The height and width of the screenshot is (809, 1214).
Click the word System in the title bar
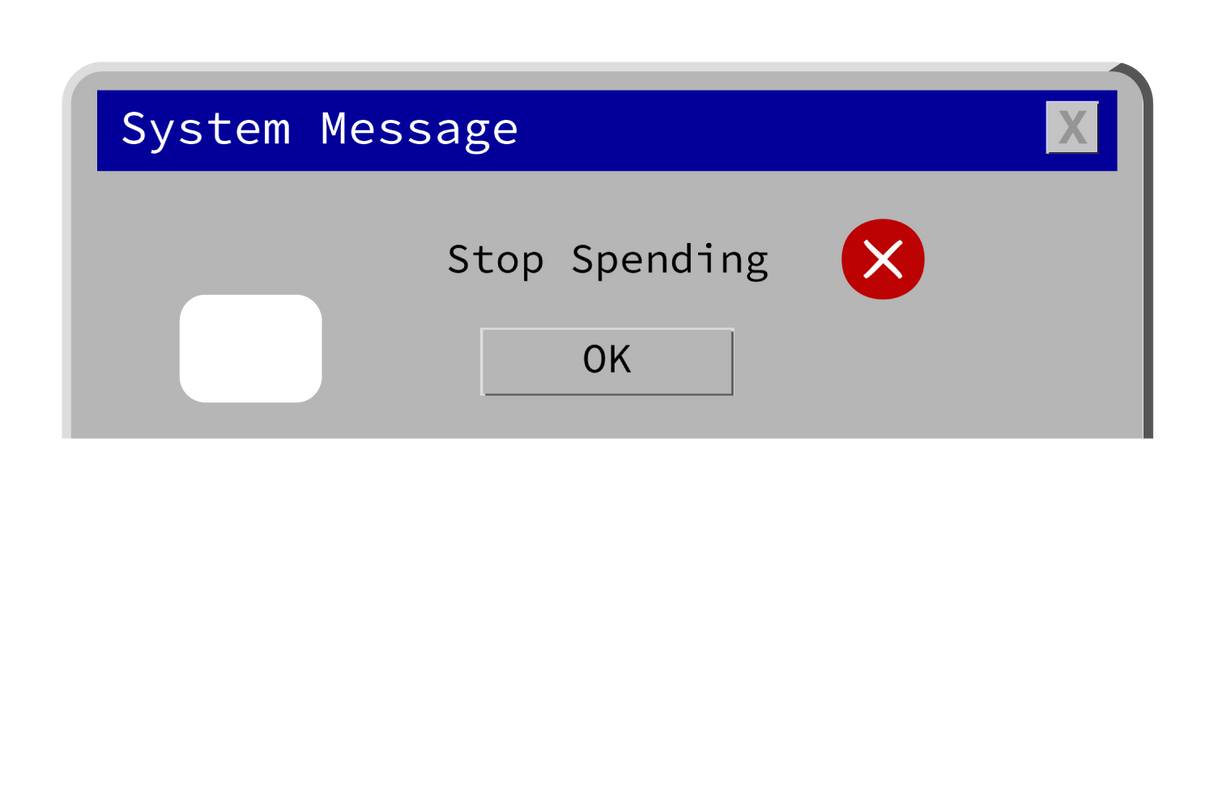coord(206,130)
